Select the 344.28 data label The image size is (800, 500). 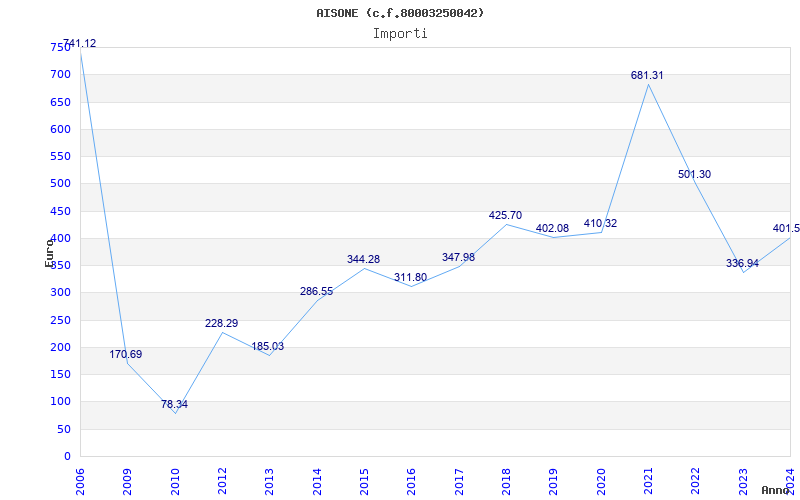363,259
